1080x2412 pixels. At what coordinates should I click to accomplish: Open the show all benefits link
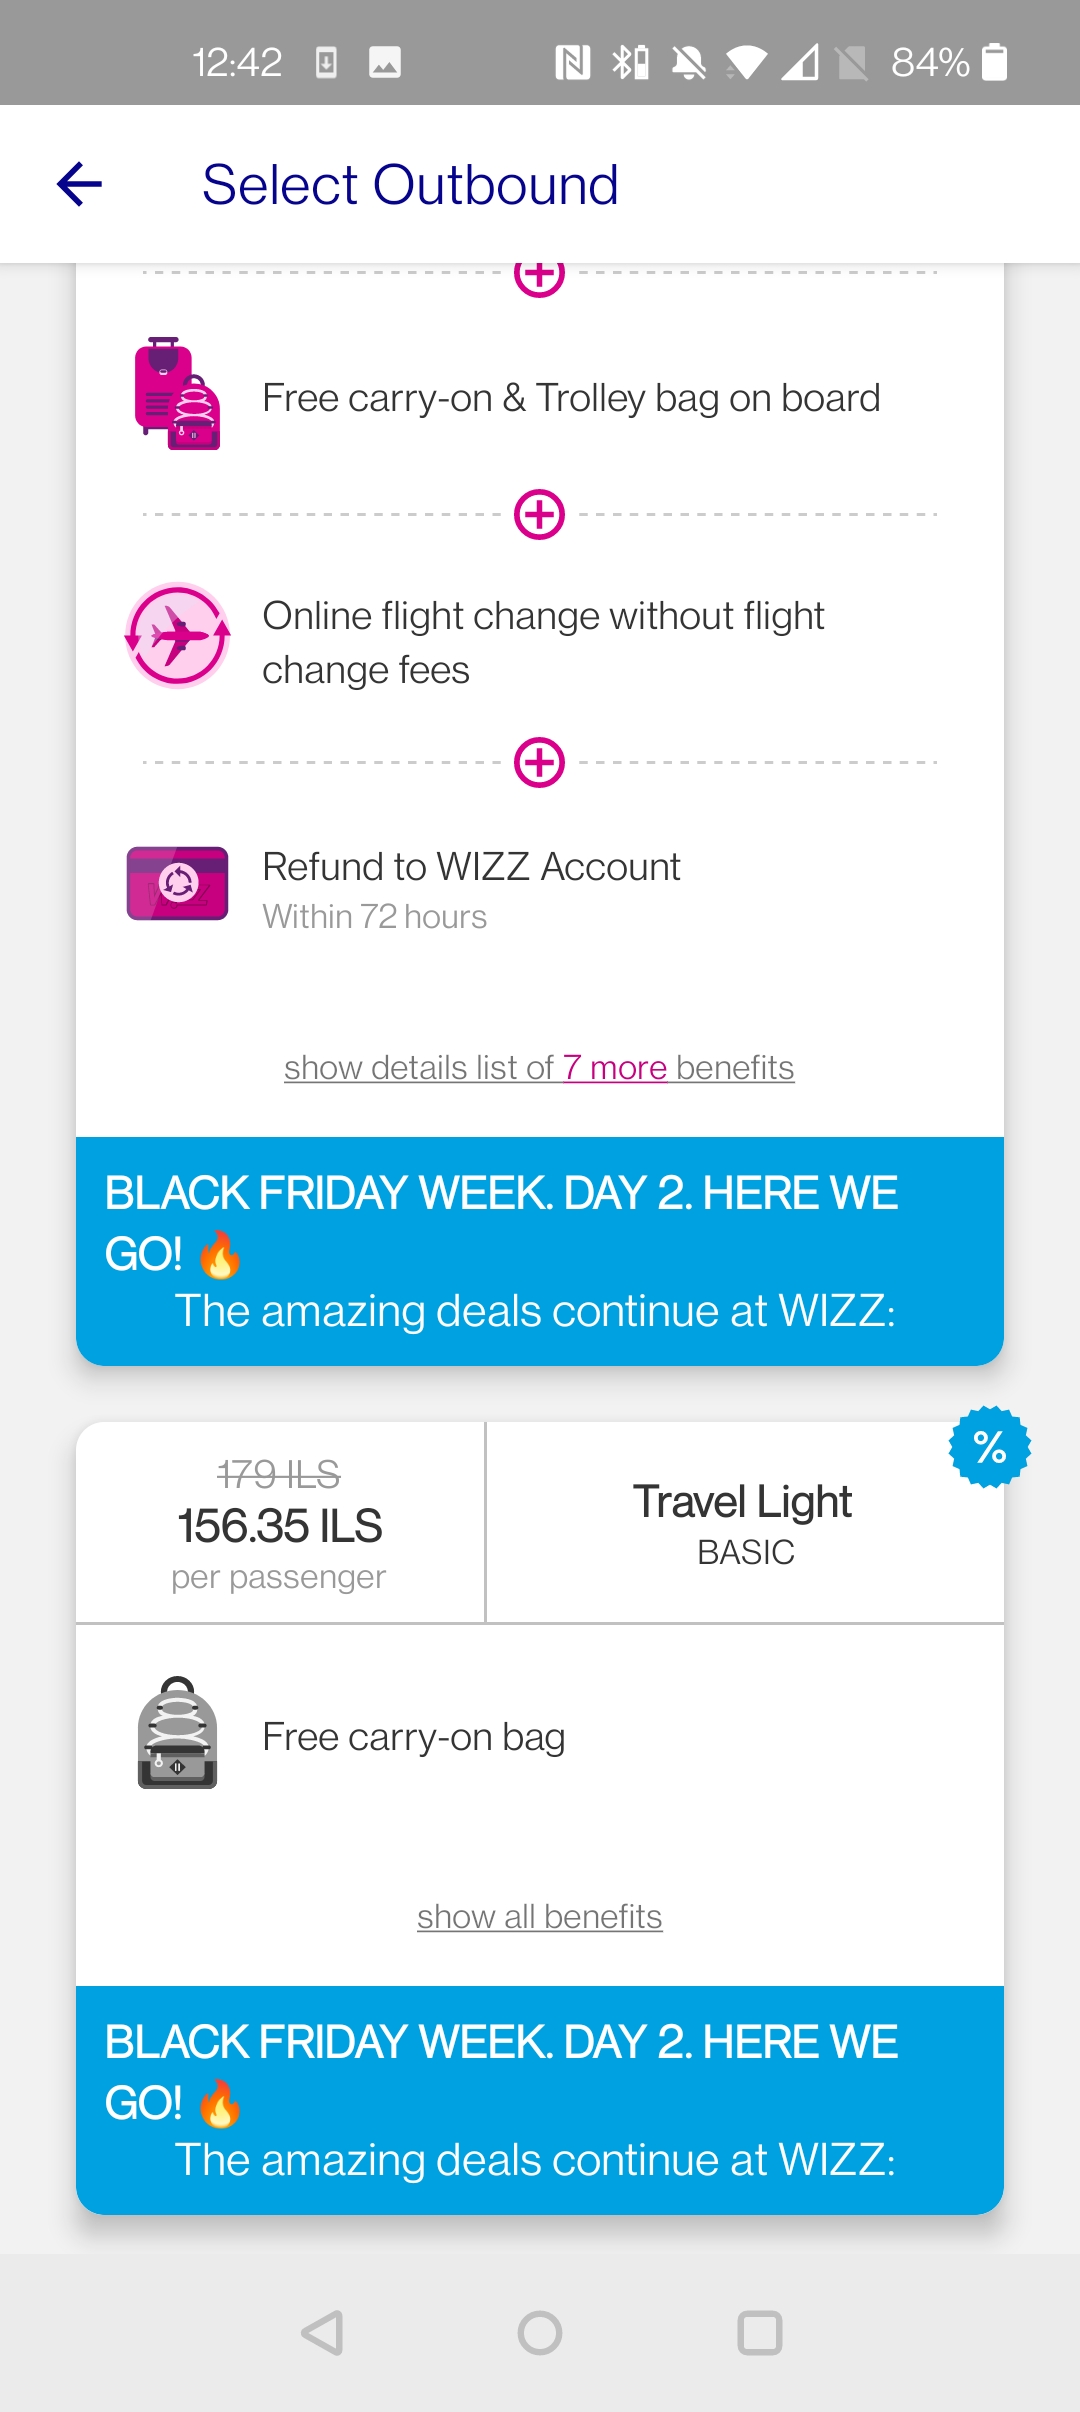pyautogui.click(x=539, y=1917)
